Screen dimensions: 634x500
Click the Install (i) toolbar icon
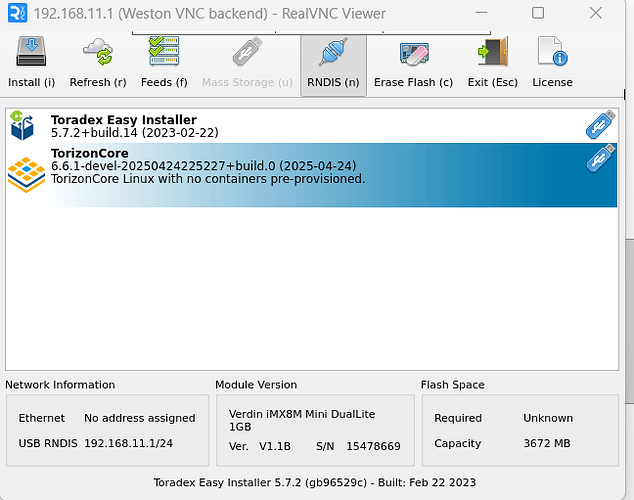point(31,52)
